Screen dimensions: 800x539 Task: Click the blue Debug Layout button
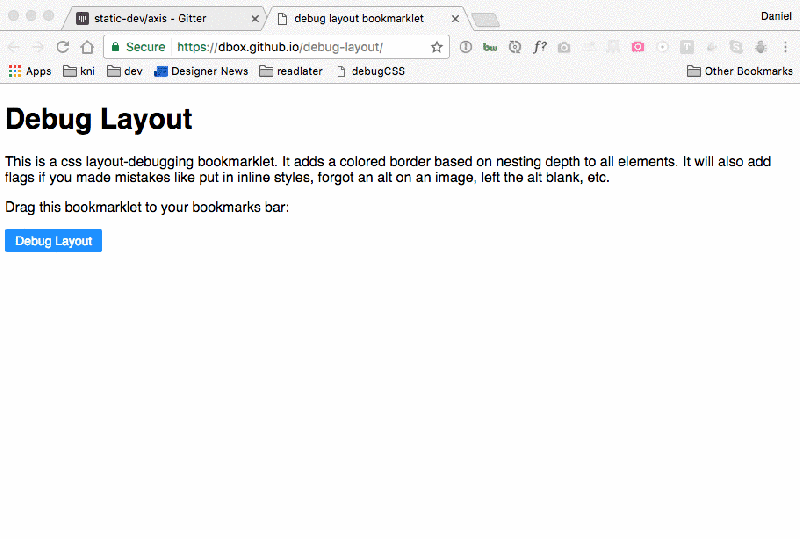coord(54,240)
